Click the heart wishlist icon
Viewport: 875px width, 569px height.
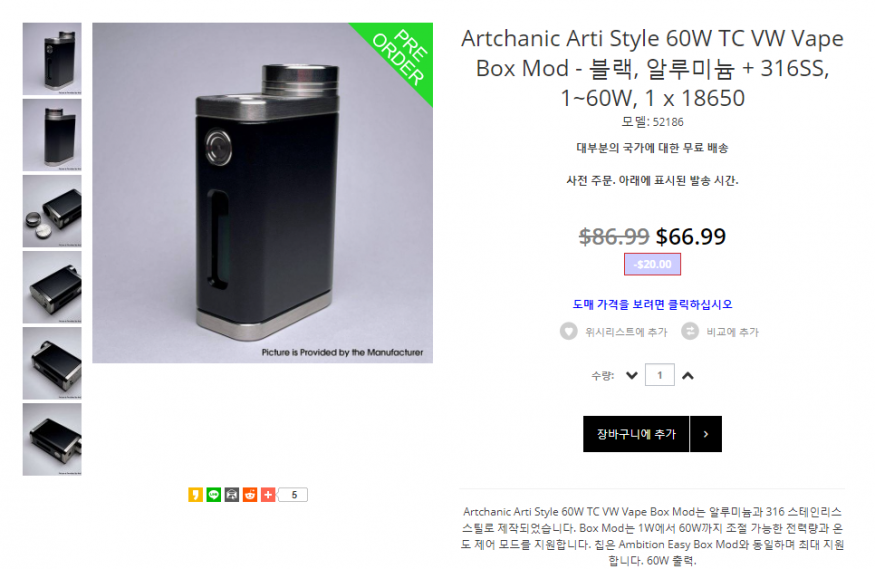point(569,331)
